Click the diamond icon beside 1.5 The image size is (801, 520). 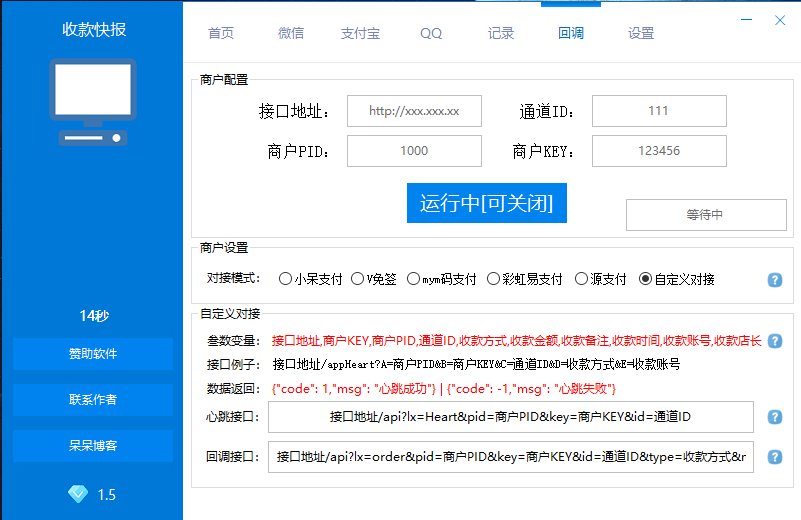coord(77,494)
